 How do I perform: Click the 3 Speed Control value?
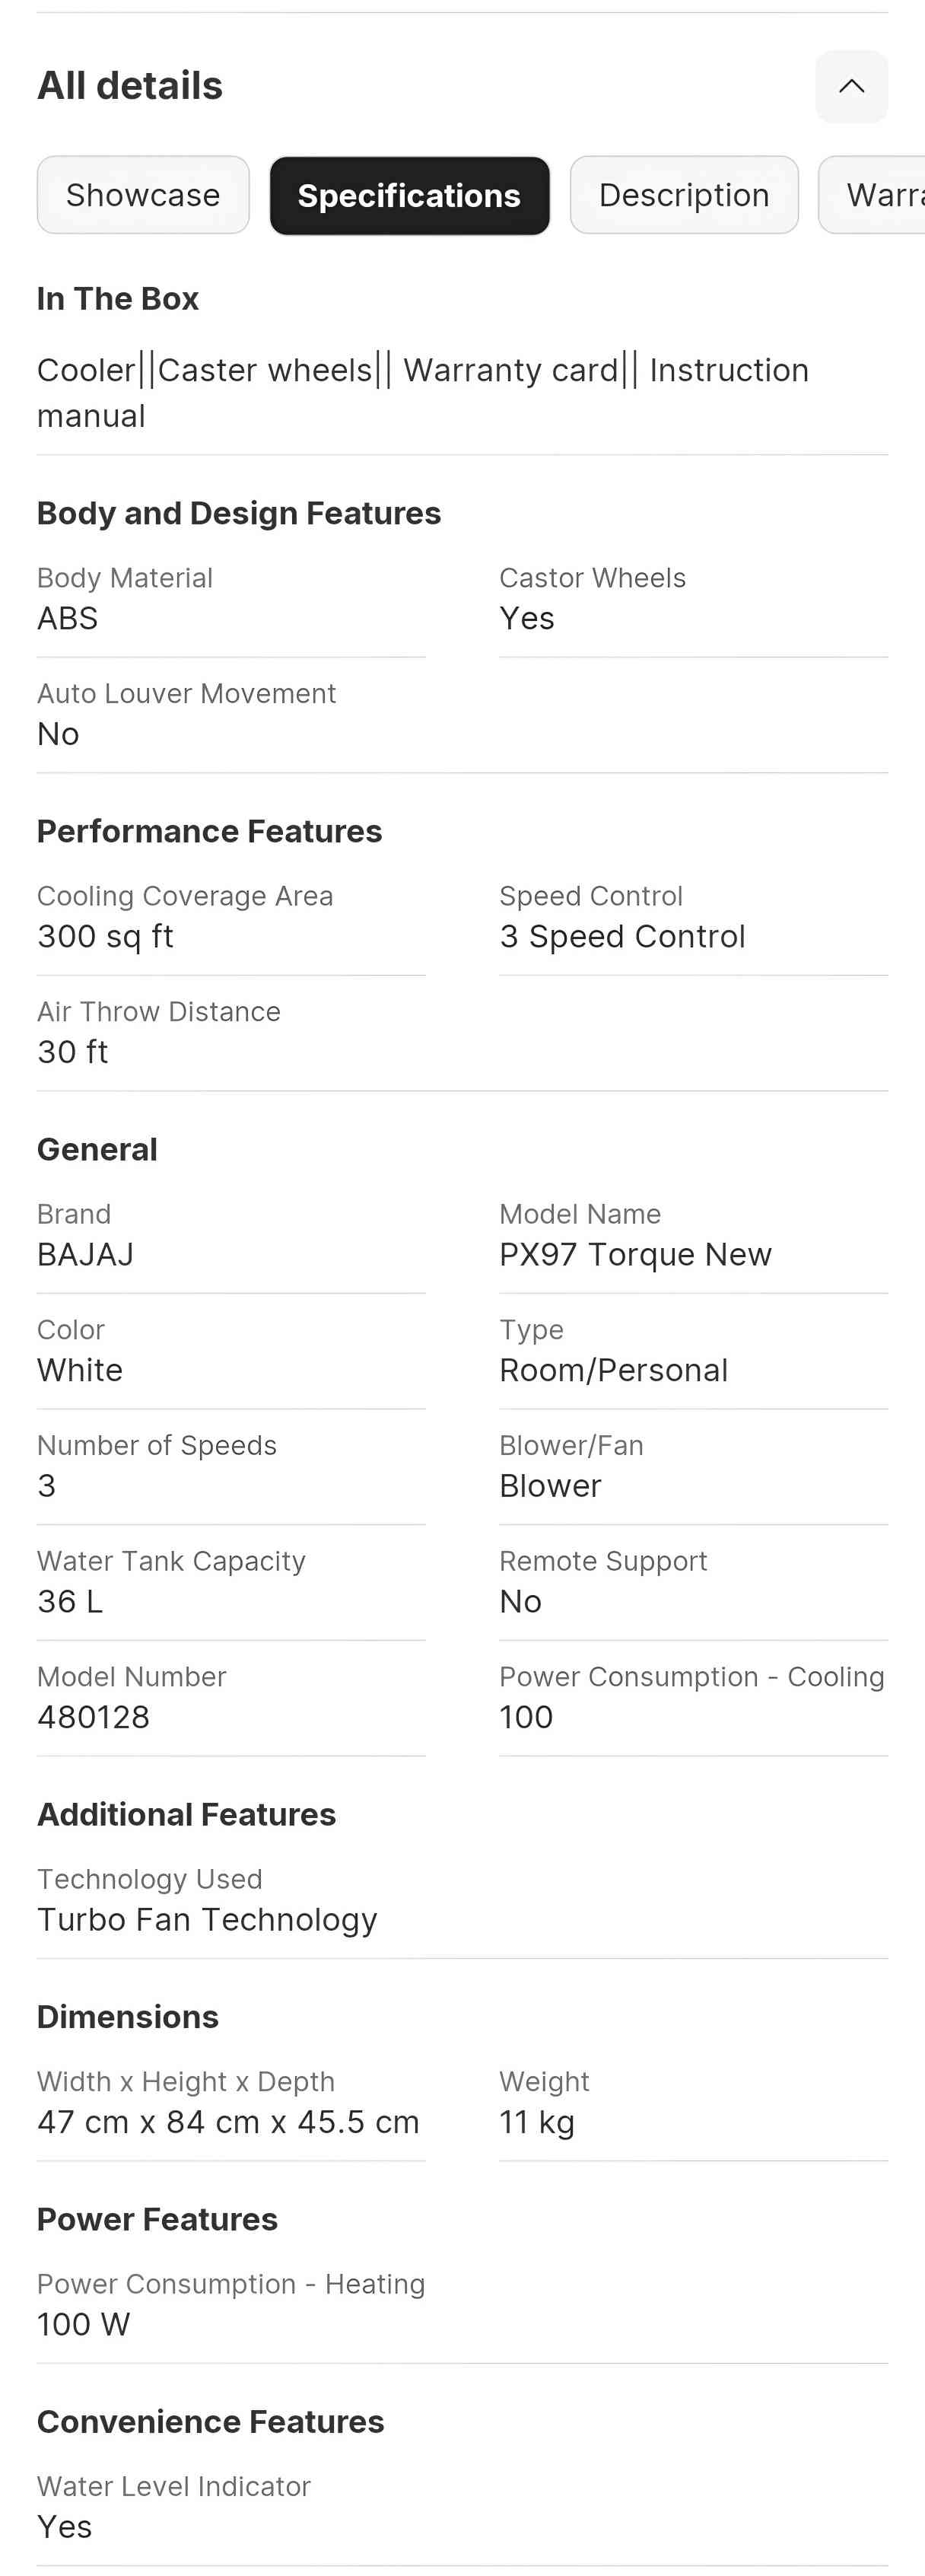[622, 937]
